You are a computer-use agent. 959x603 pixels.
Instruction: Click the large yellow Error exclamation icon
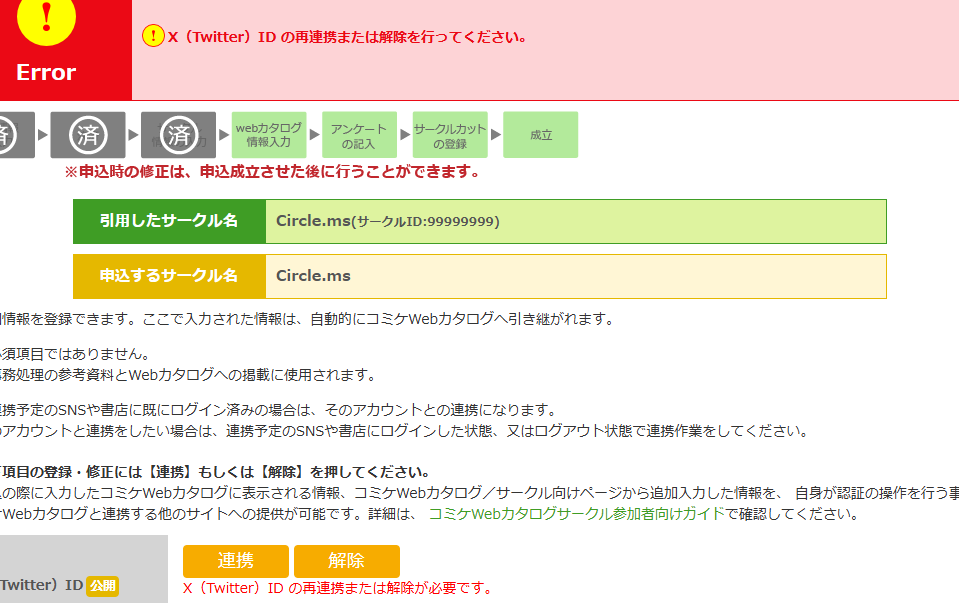(x=46, y=20)
